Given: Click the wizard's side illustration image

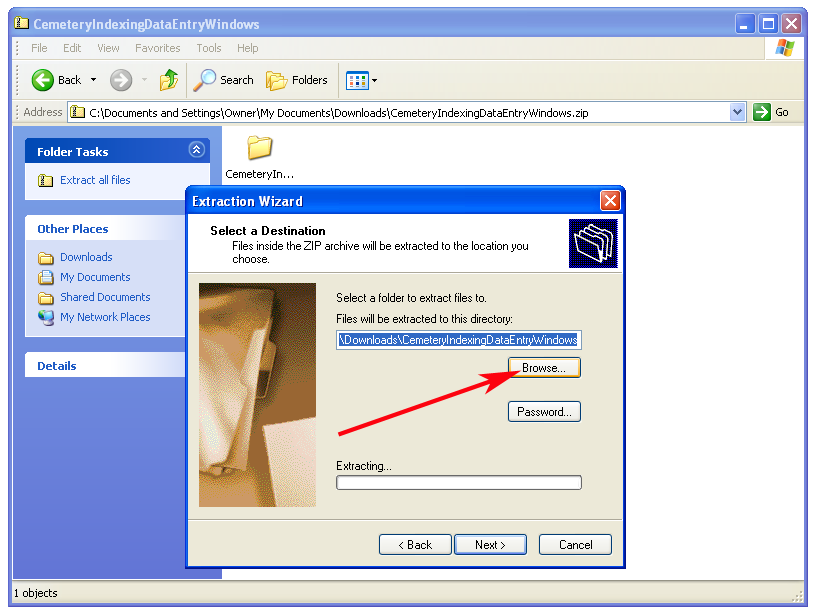Looking at the screenshot, I should point(257,394).
